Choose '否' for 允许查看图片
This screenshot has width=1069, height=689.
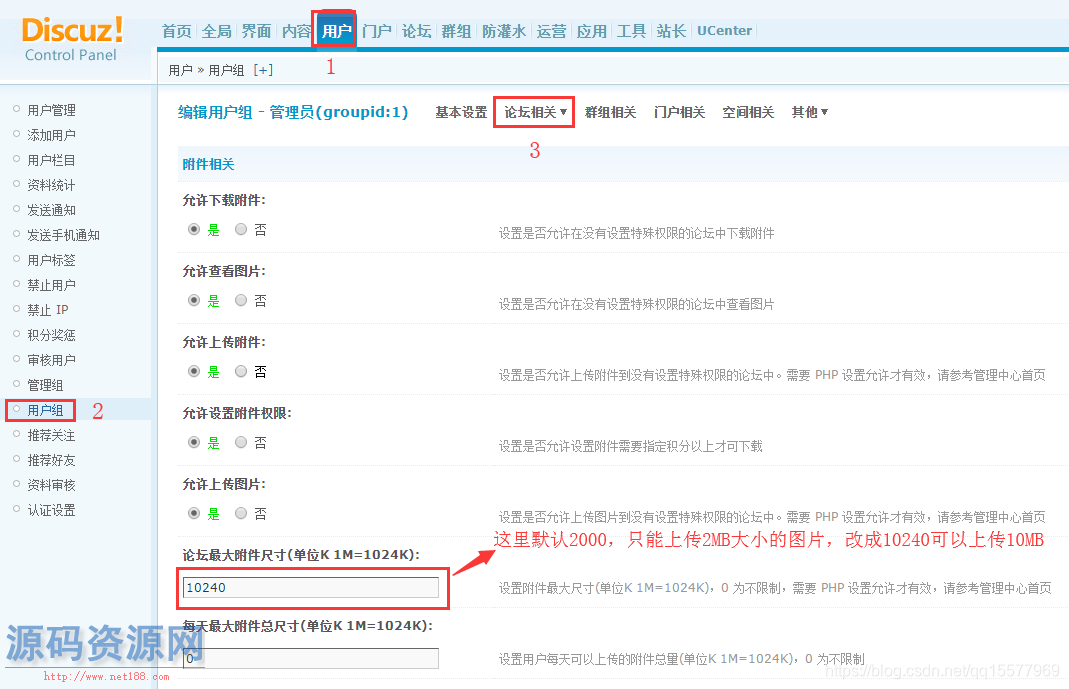click(241, 300)
